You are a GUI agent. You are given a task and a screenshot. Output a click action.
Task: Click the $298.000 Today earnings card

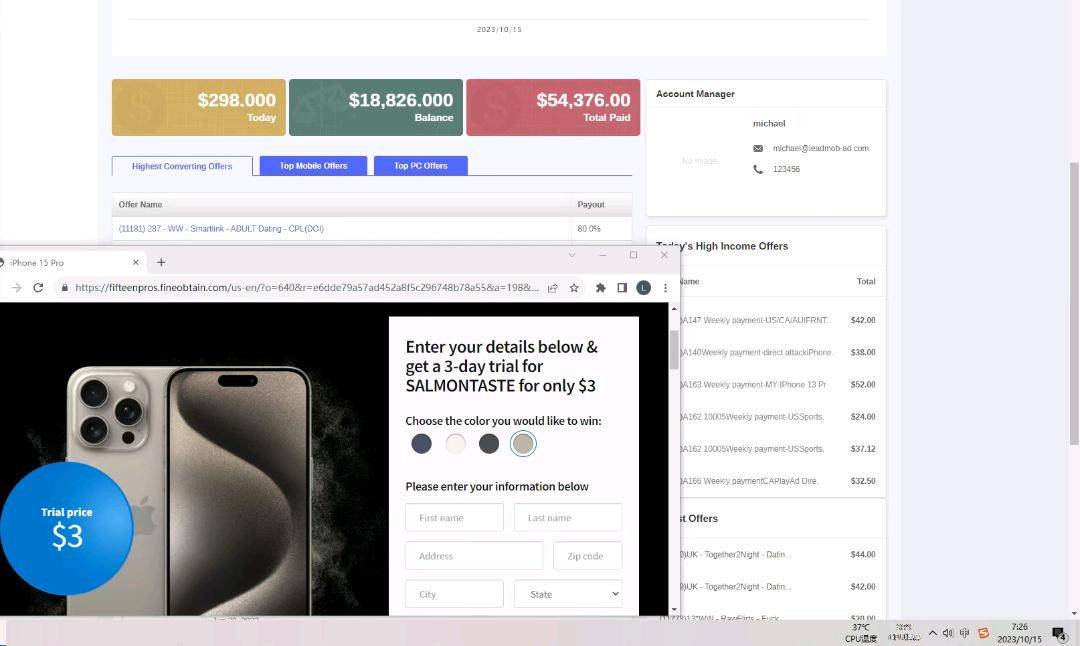pos(198,107)
